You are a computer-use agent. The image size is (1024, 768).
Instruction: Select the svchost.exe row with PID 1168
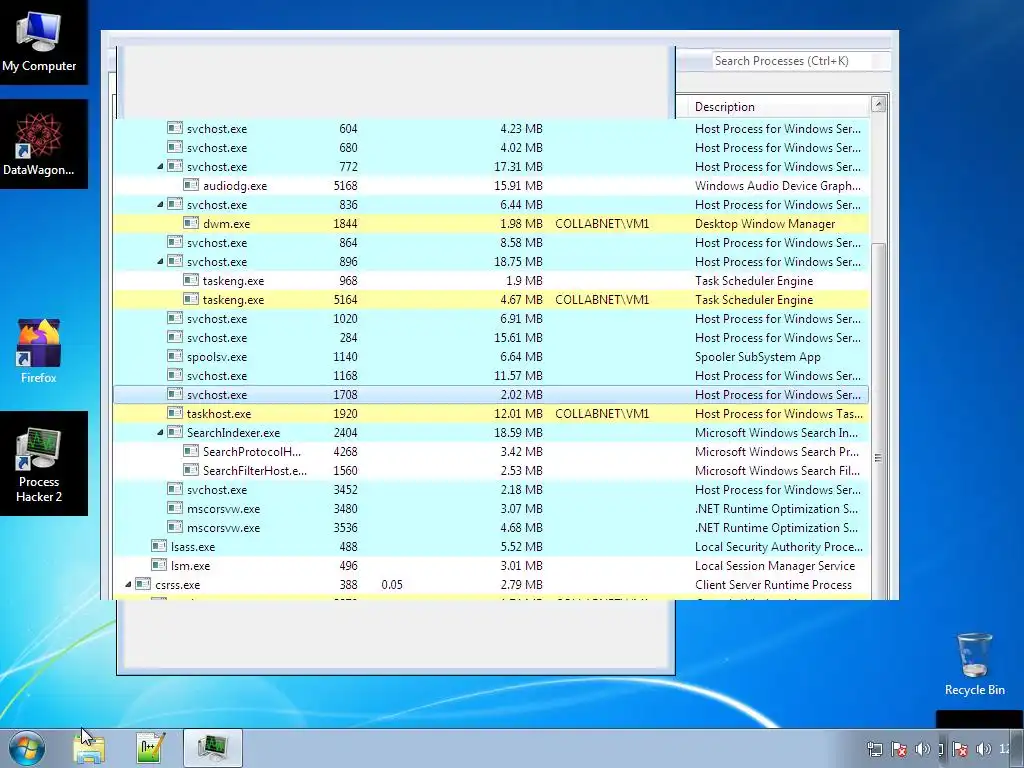(x=491, y=376)
